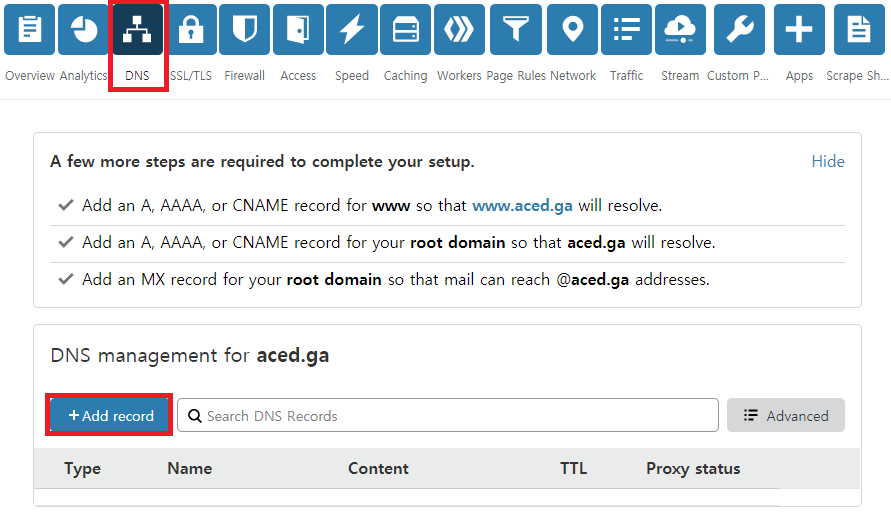This screenshot has height=517, width=891.
Task: Open the Access door icon
Action: [298, 30]
